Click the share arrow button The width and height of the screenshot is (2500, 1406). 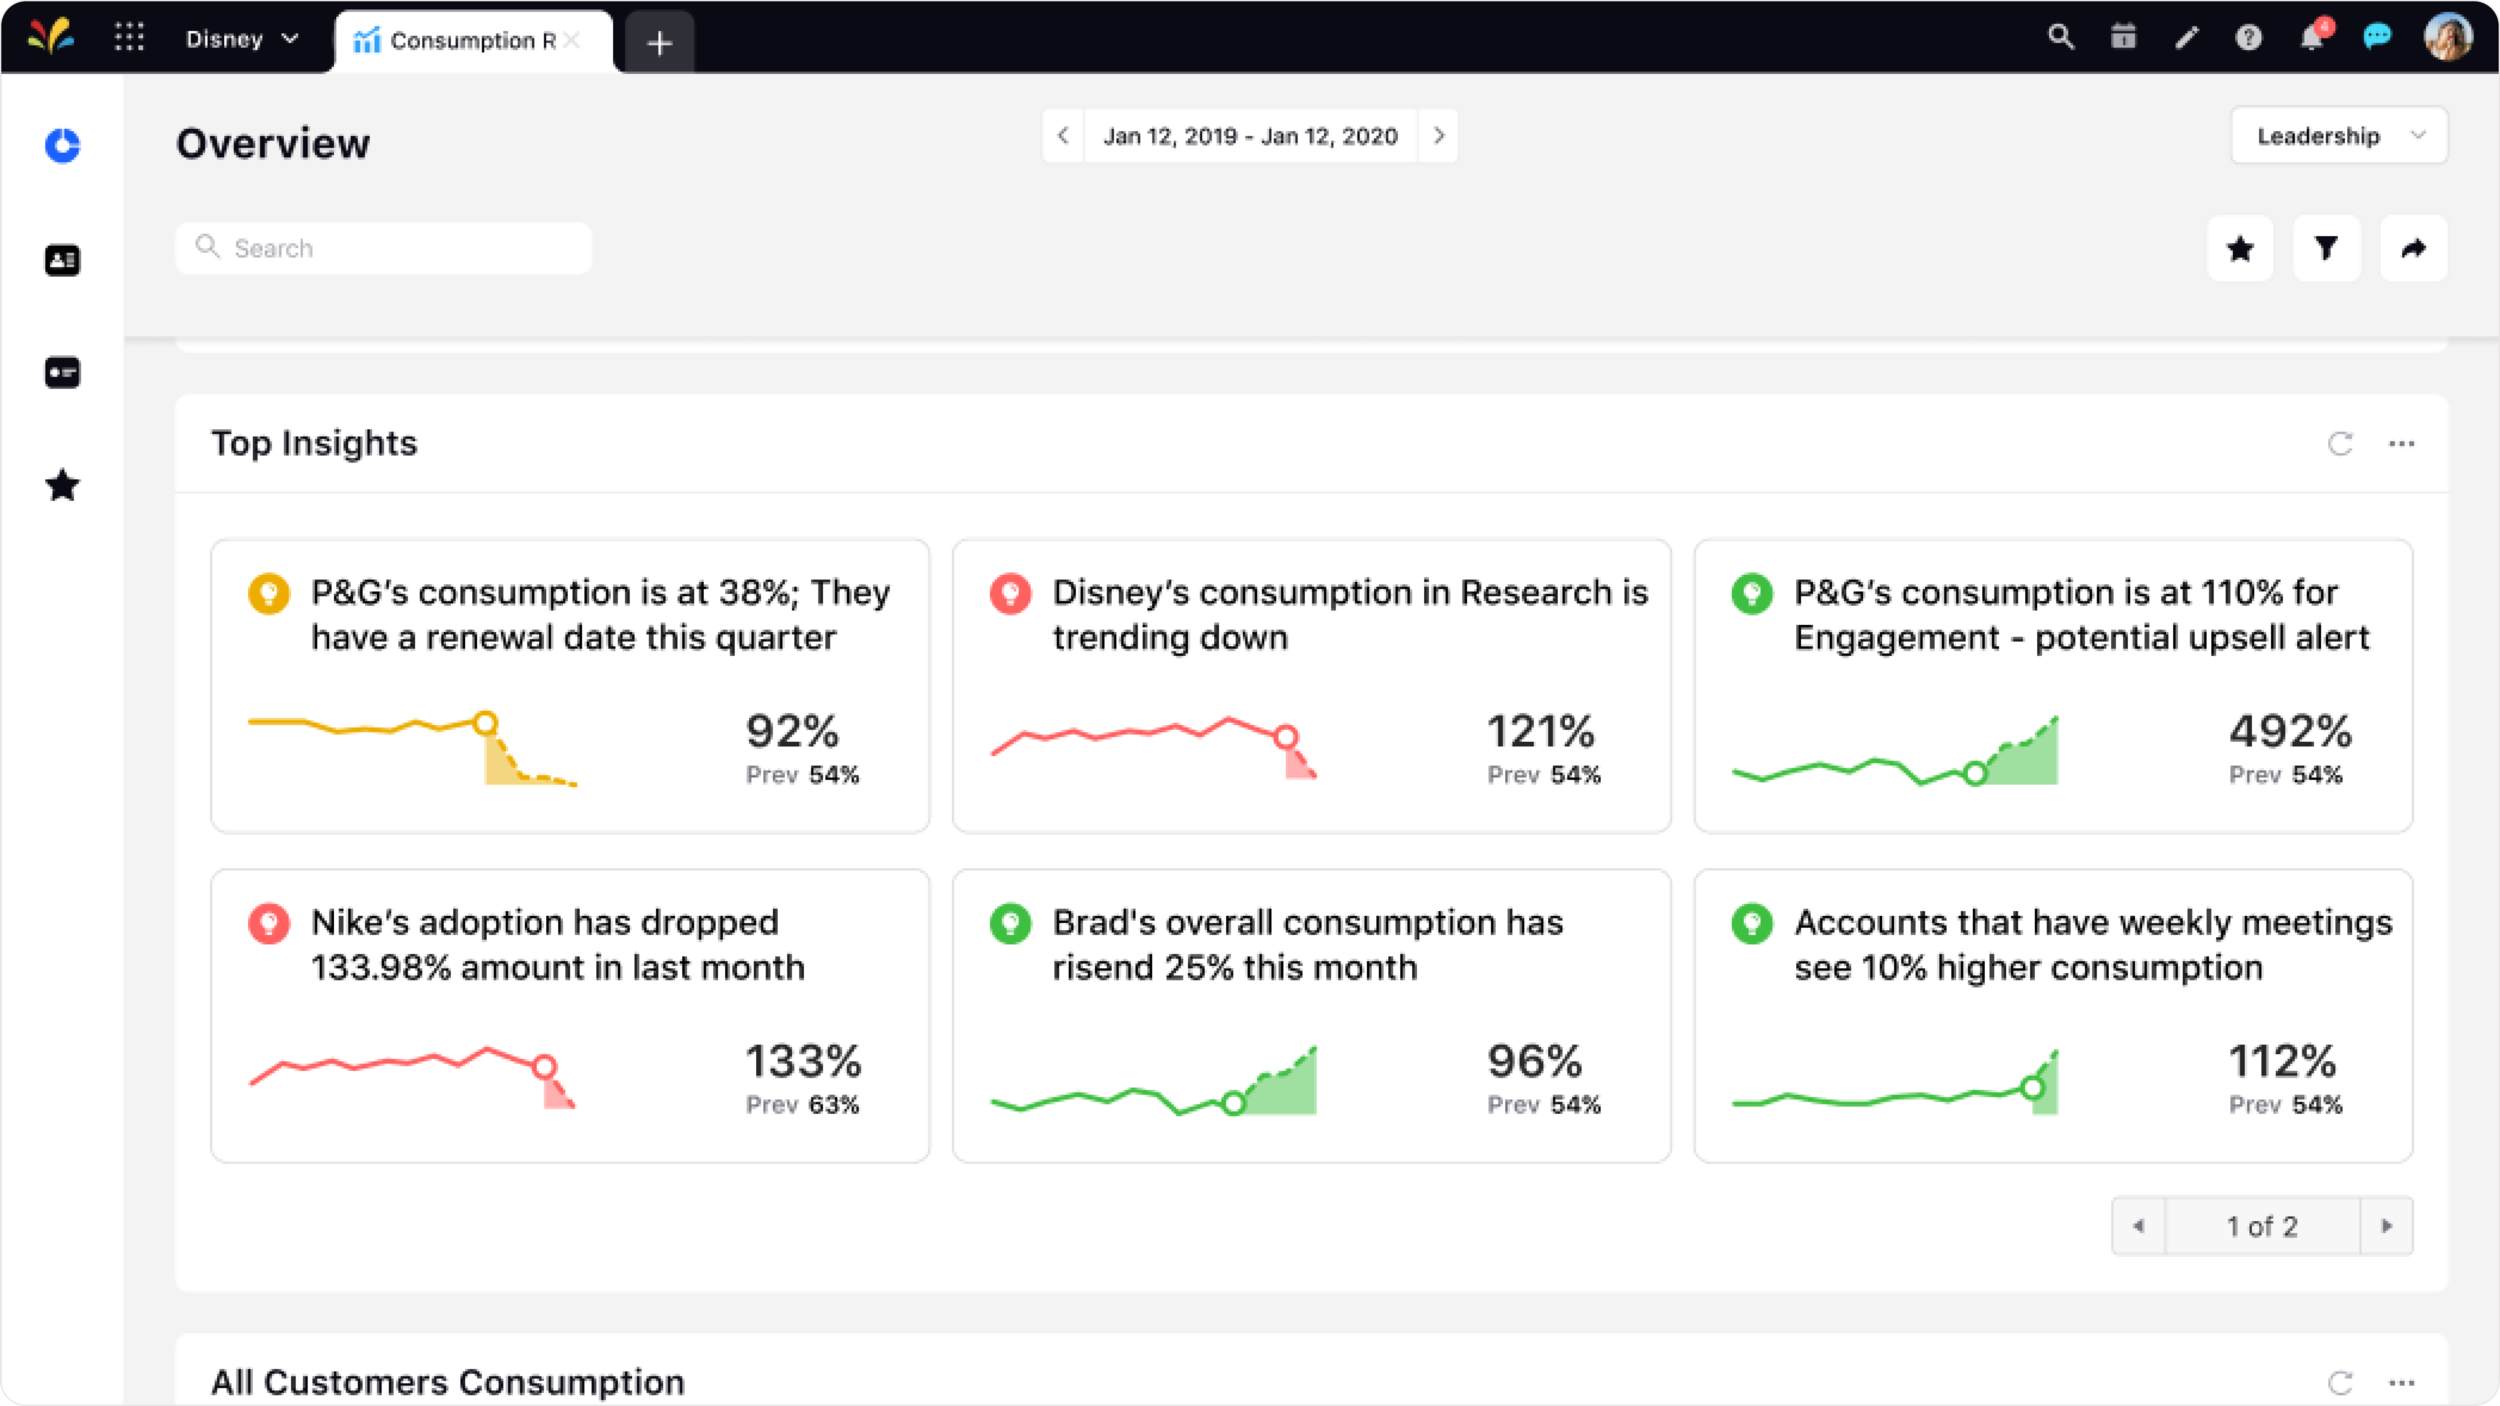[2413, 248]
